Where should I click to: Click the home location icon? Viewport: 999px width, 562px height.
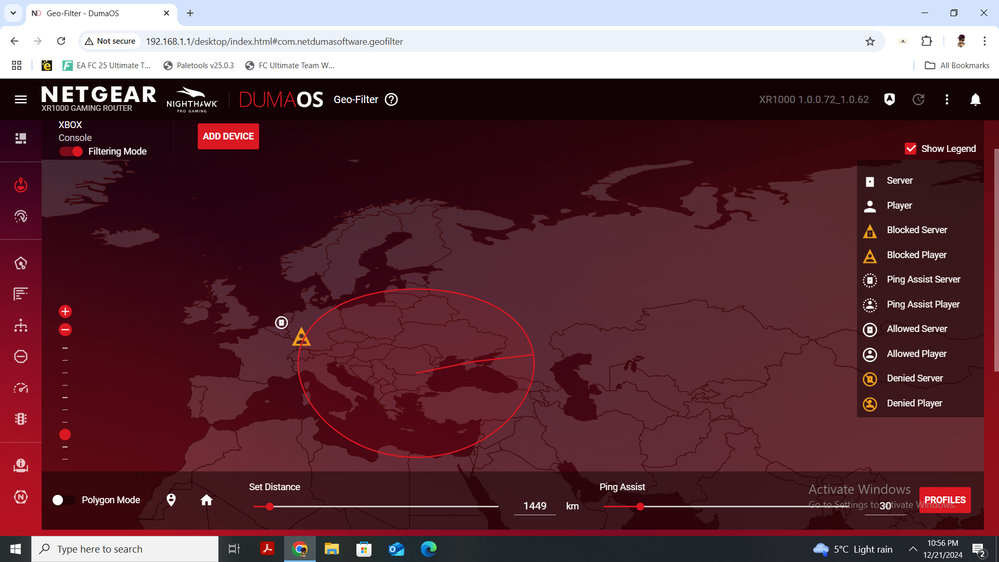206,500
